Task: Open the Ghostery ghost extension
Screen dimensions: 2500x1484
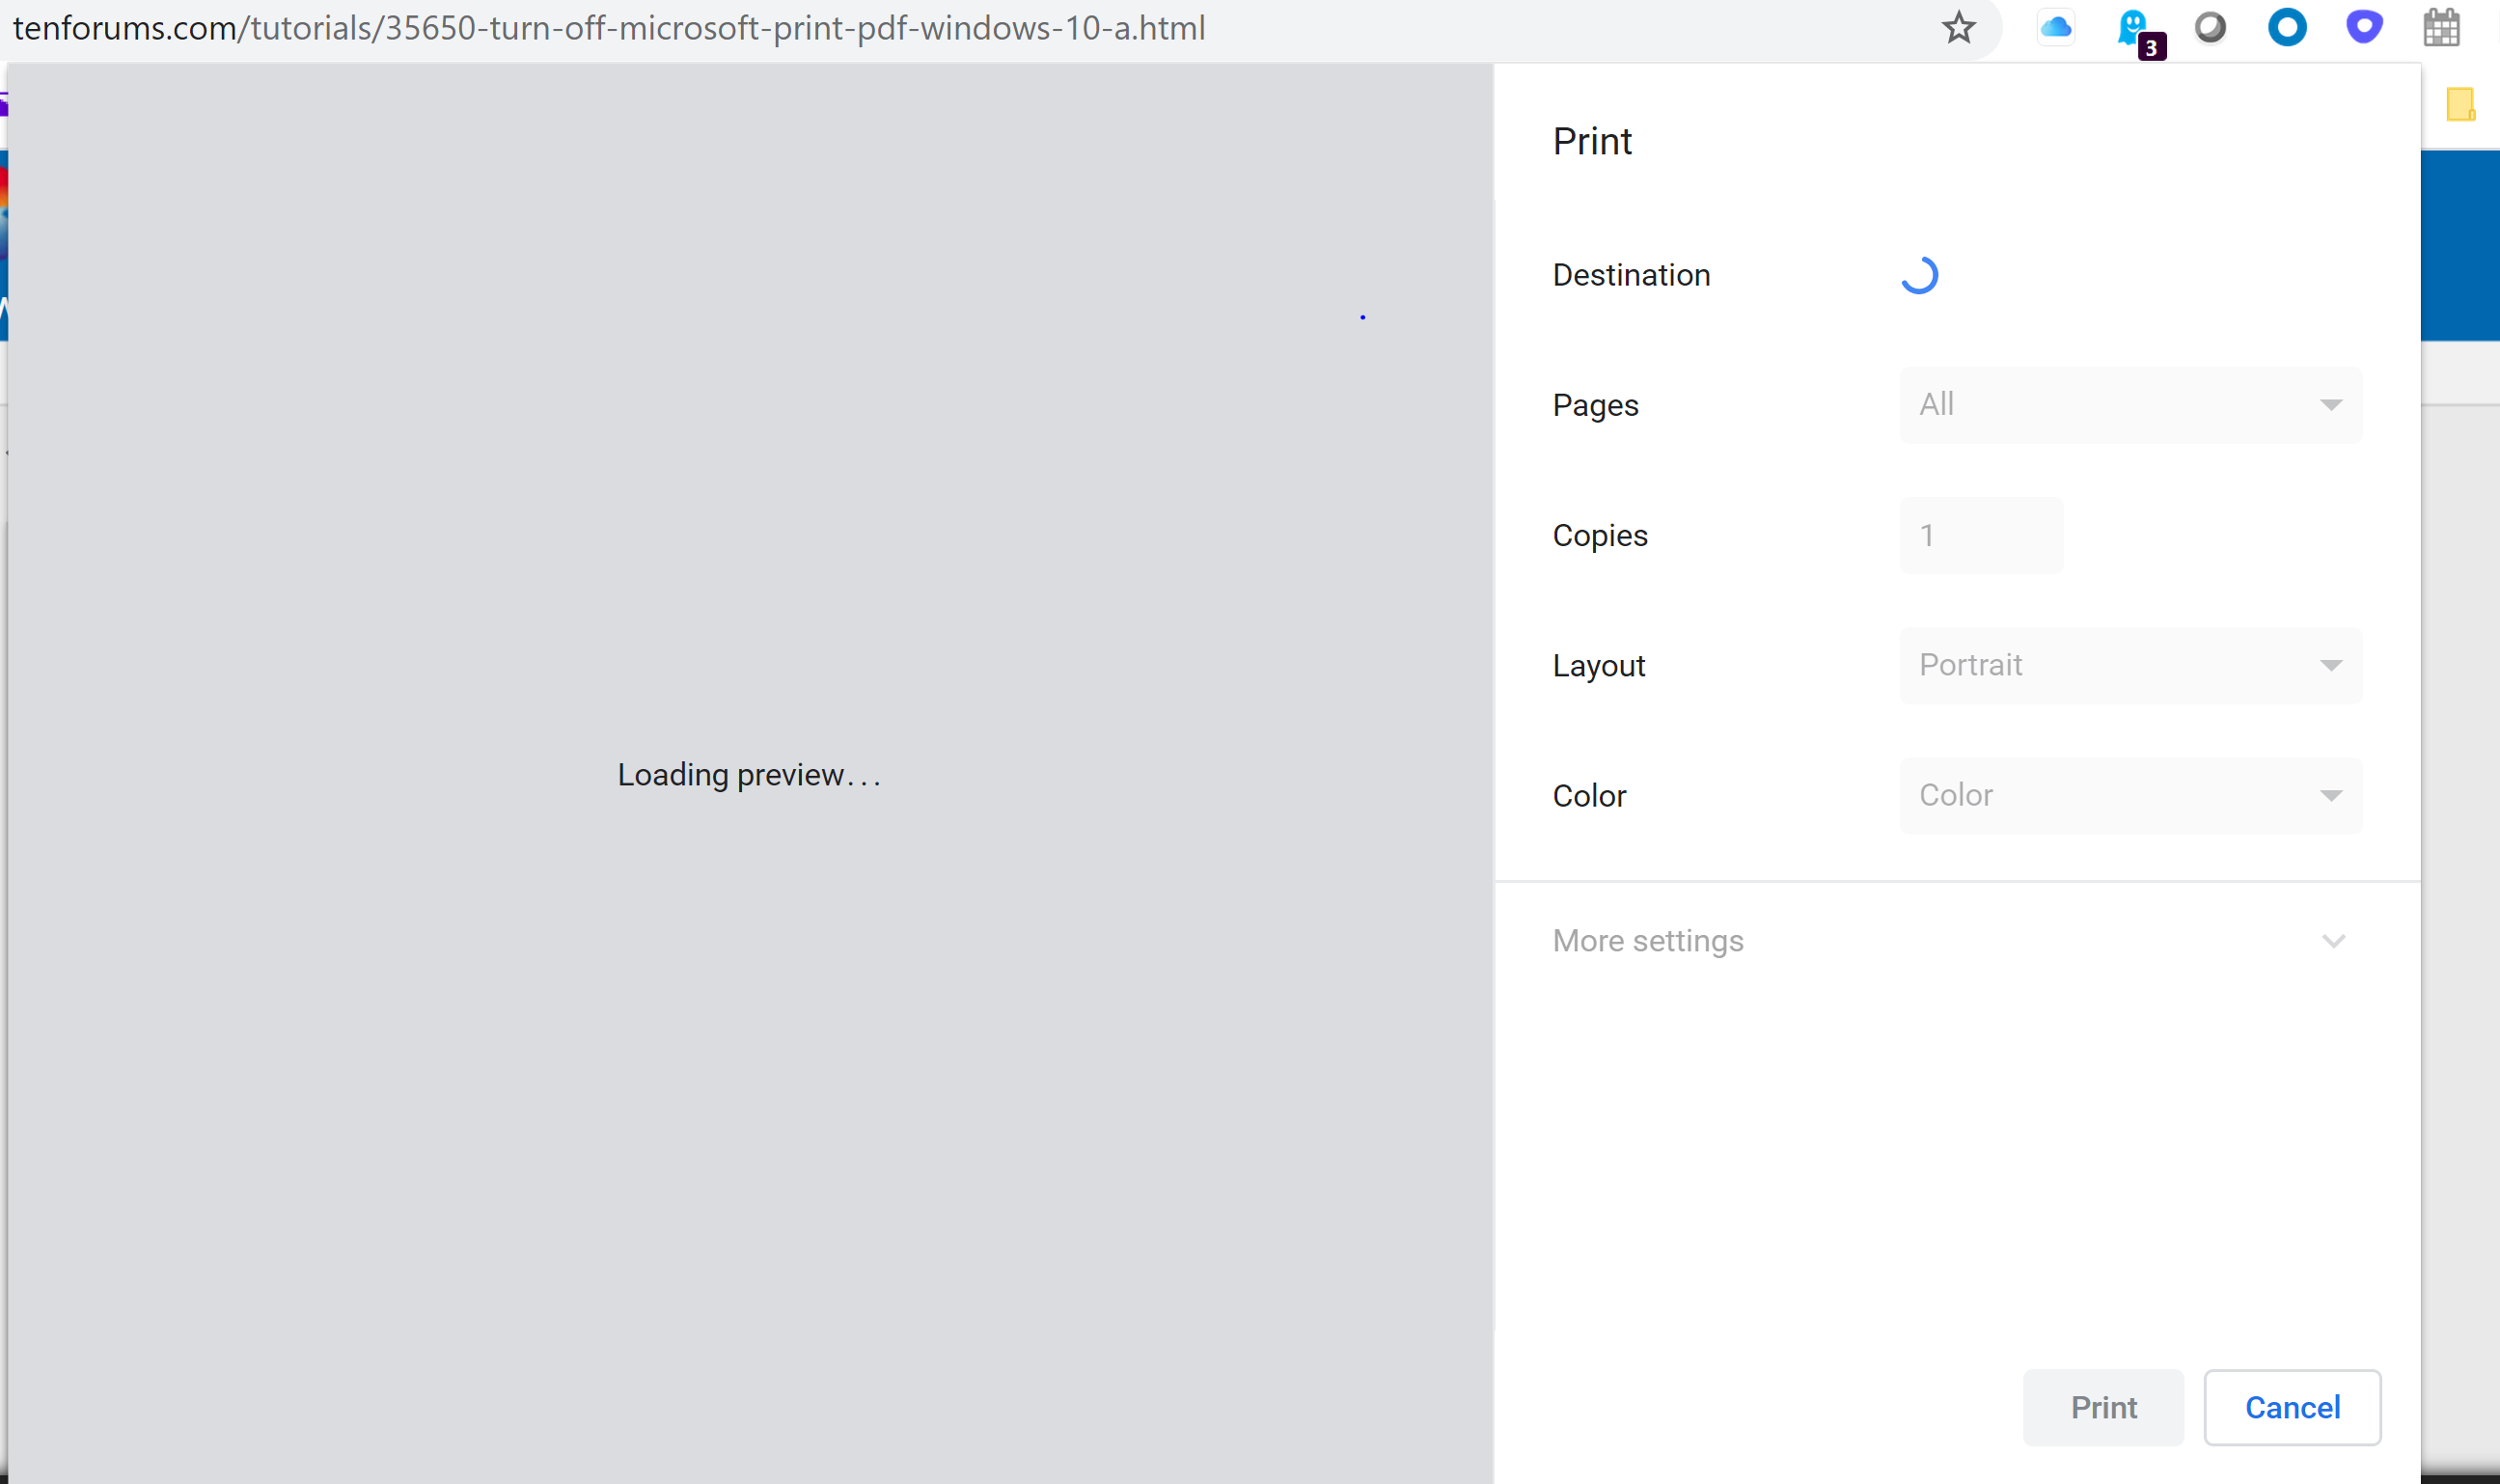Action: coord(2132,28)
